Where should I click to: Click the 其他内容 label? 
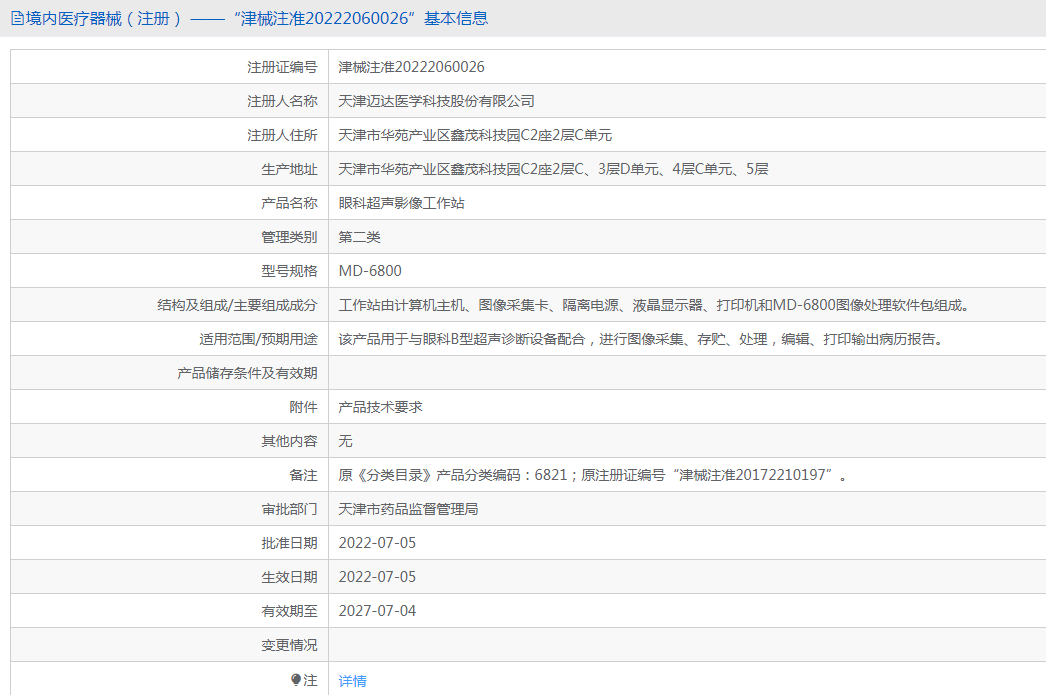pos(289,441)
